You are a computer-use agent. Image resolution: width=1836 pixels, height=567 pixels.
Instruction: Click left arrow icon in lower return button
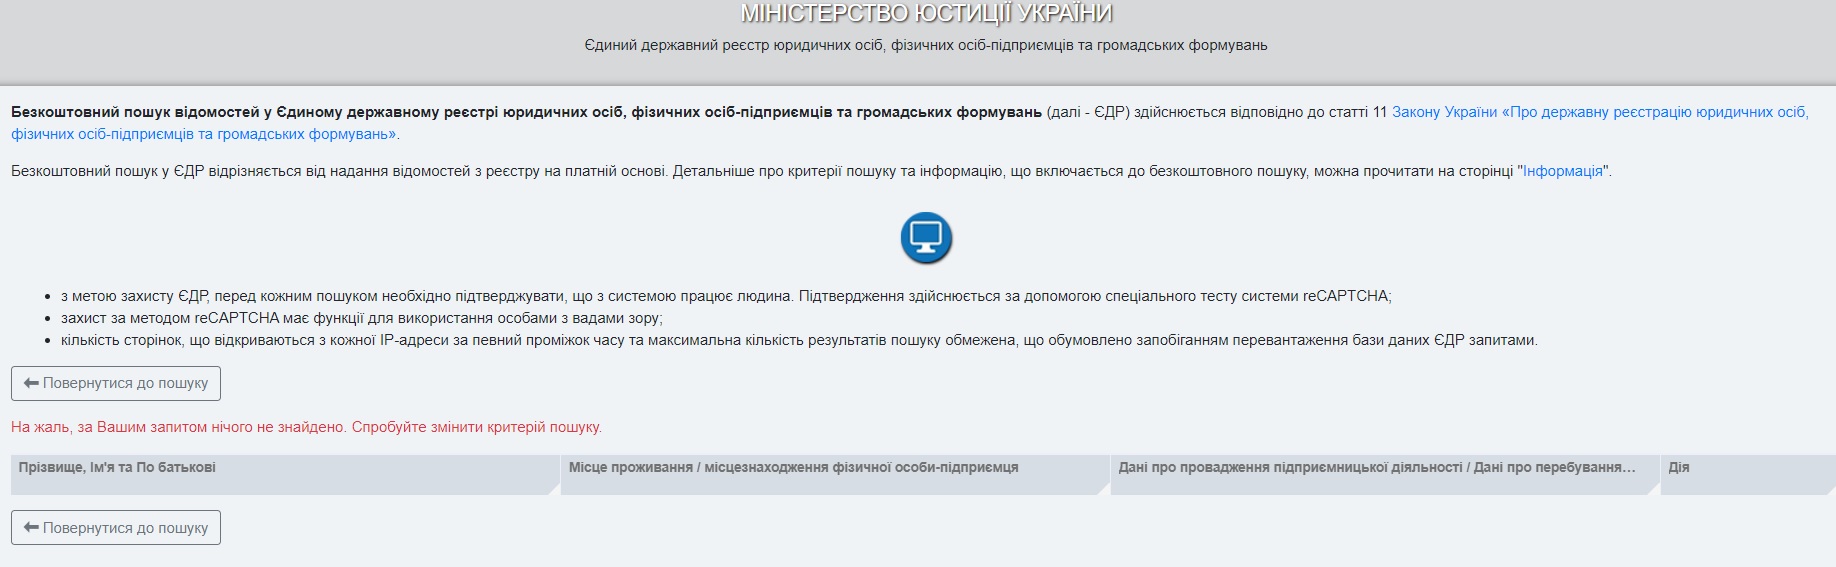tap(31, 528)
